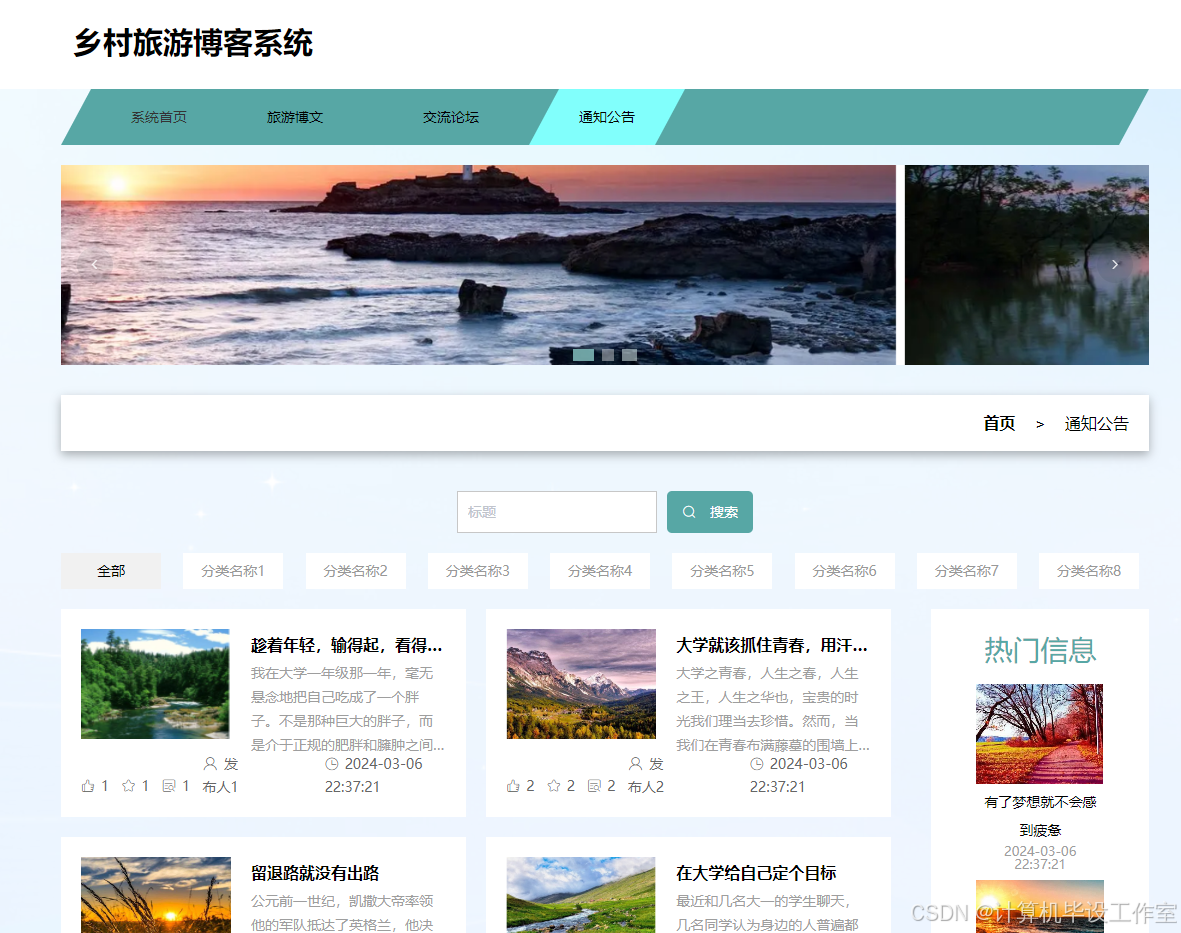Filter by 分类名称3
Viewport: 1181px width, 933px height.
[478, 571]
